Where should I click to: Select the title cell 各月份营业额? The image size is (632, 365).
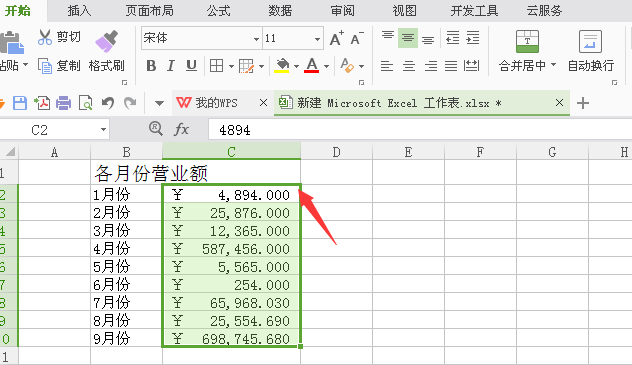pos(151,173)
